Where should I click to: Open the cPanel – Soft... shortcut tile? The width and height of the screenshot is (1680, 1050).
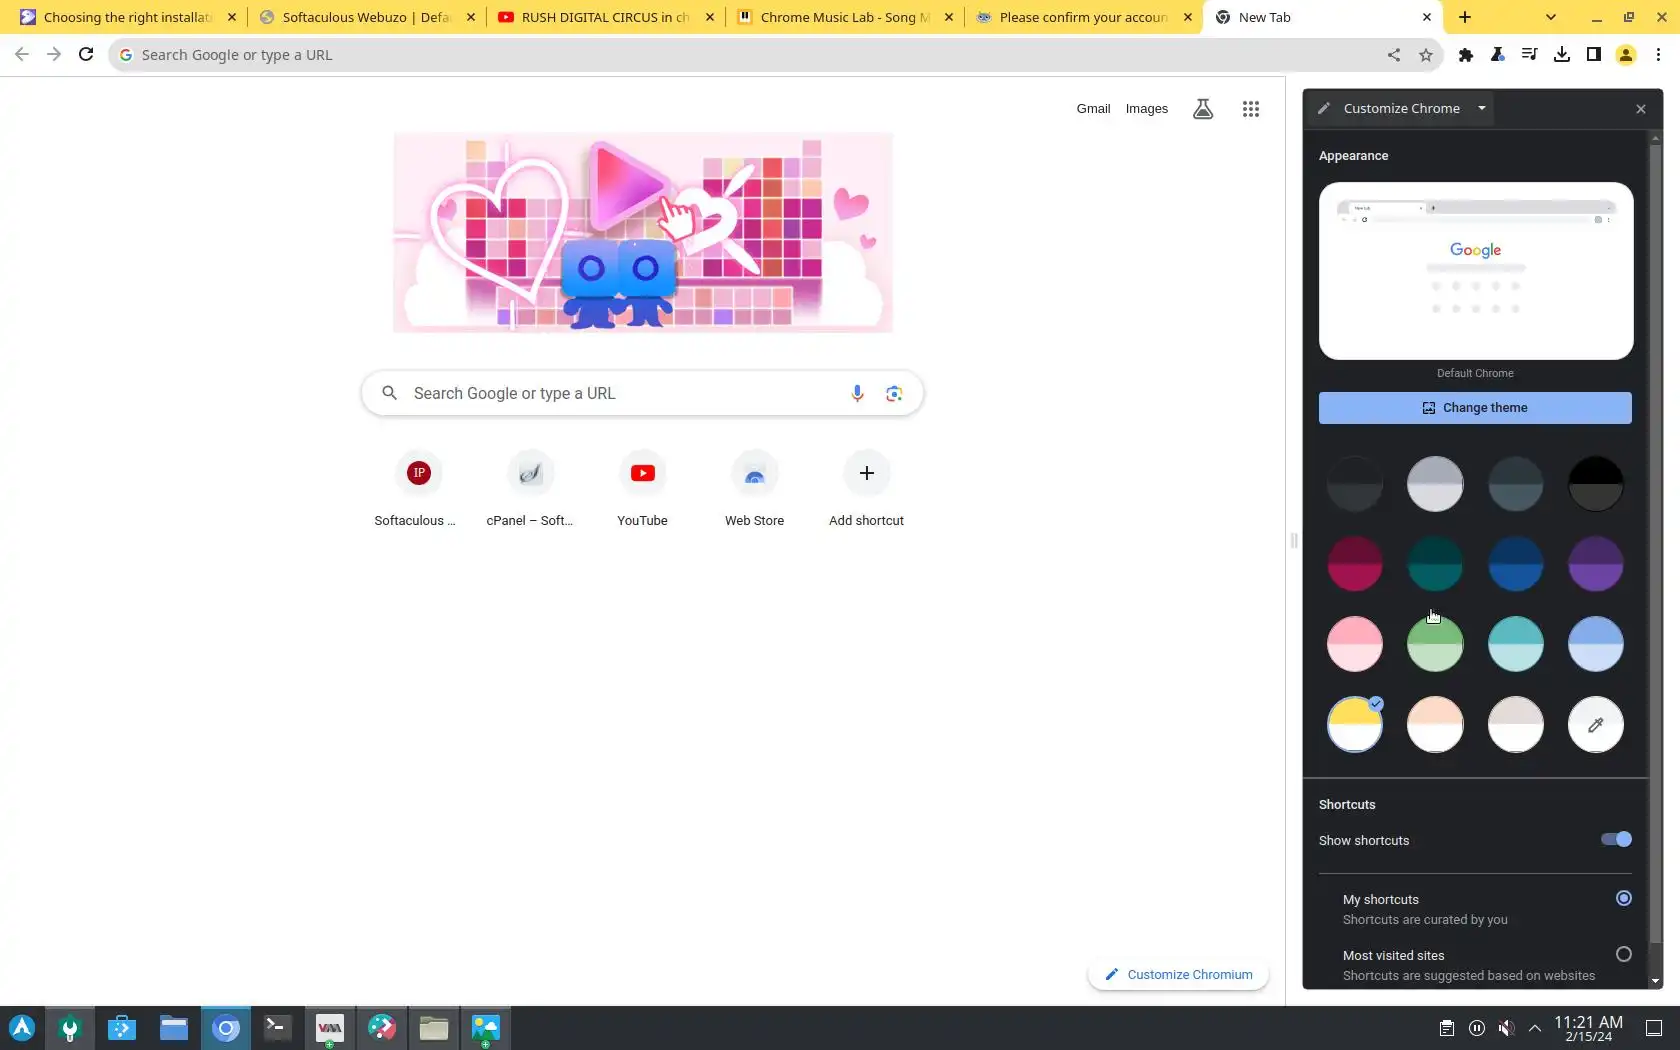[530, 489]
